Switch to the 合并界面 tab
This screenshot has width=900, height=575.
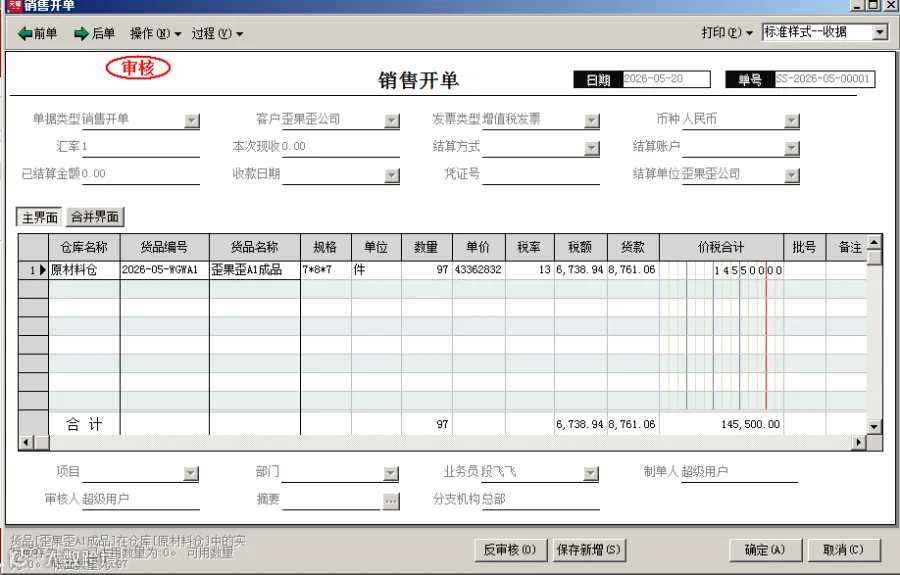95,217
